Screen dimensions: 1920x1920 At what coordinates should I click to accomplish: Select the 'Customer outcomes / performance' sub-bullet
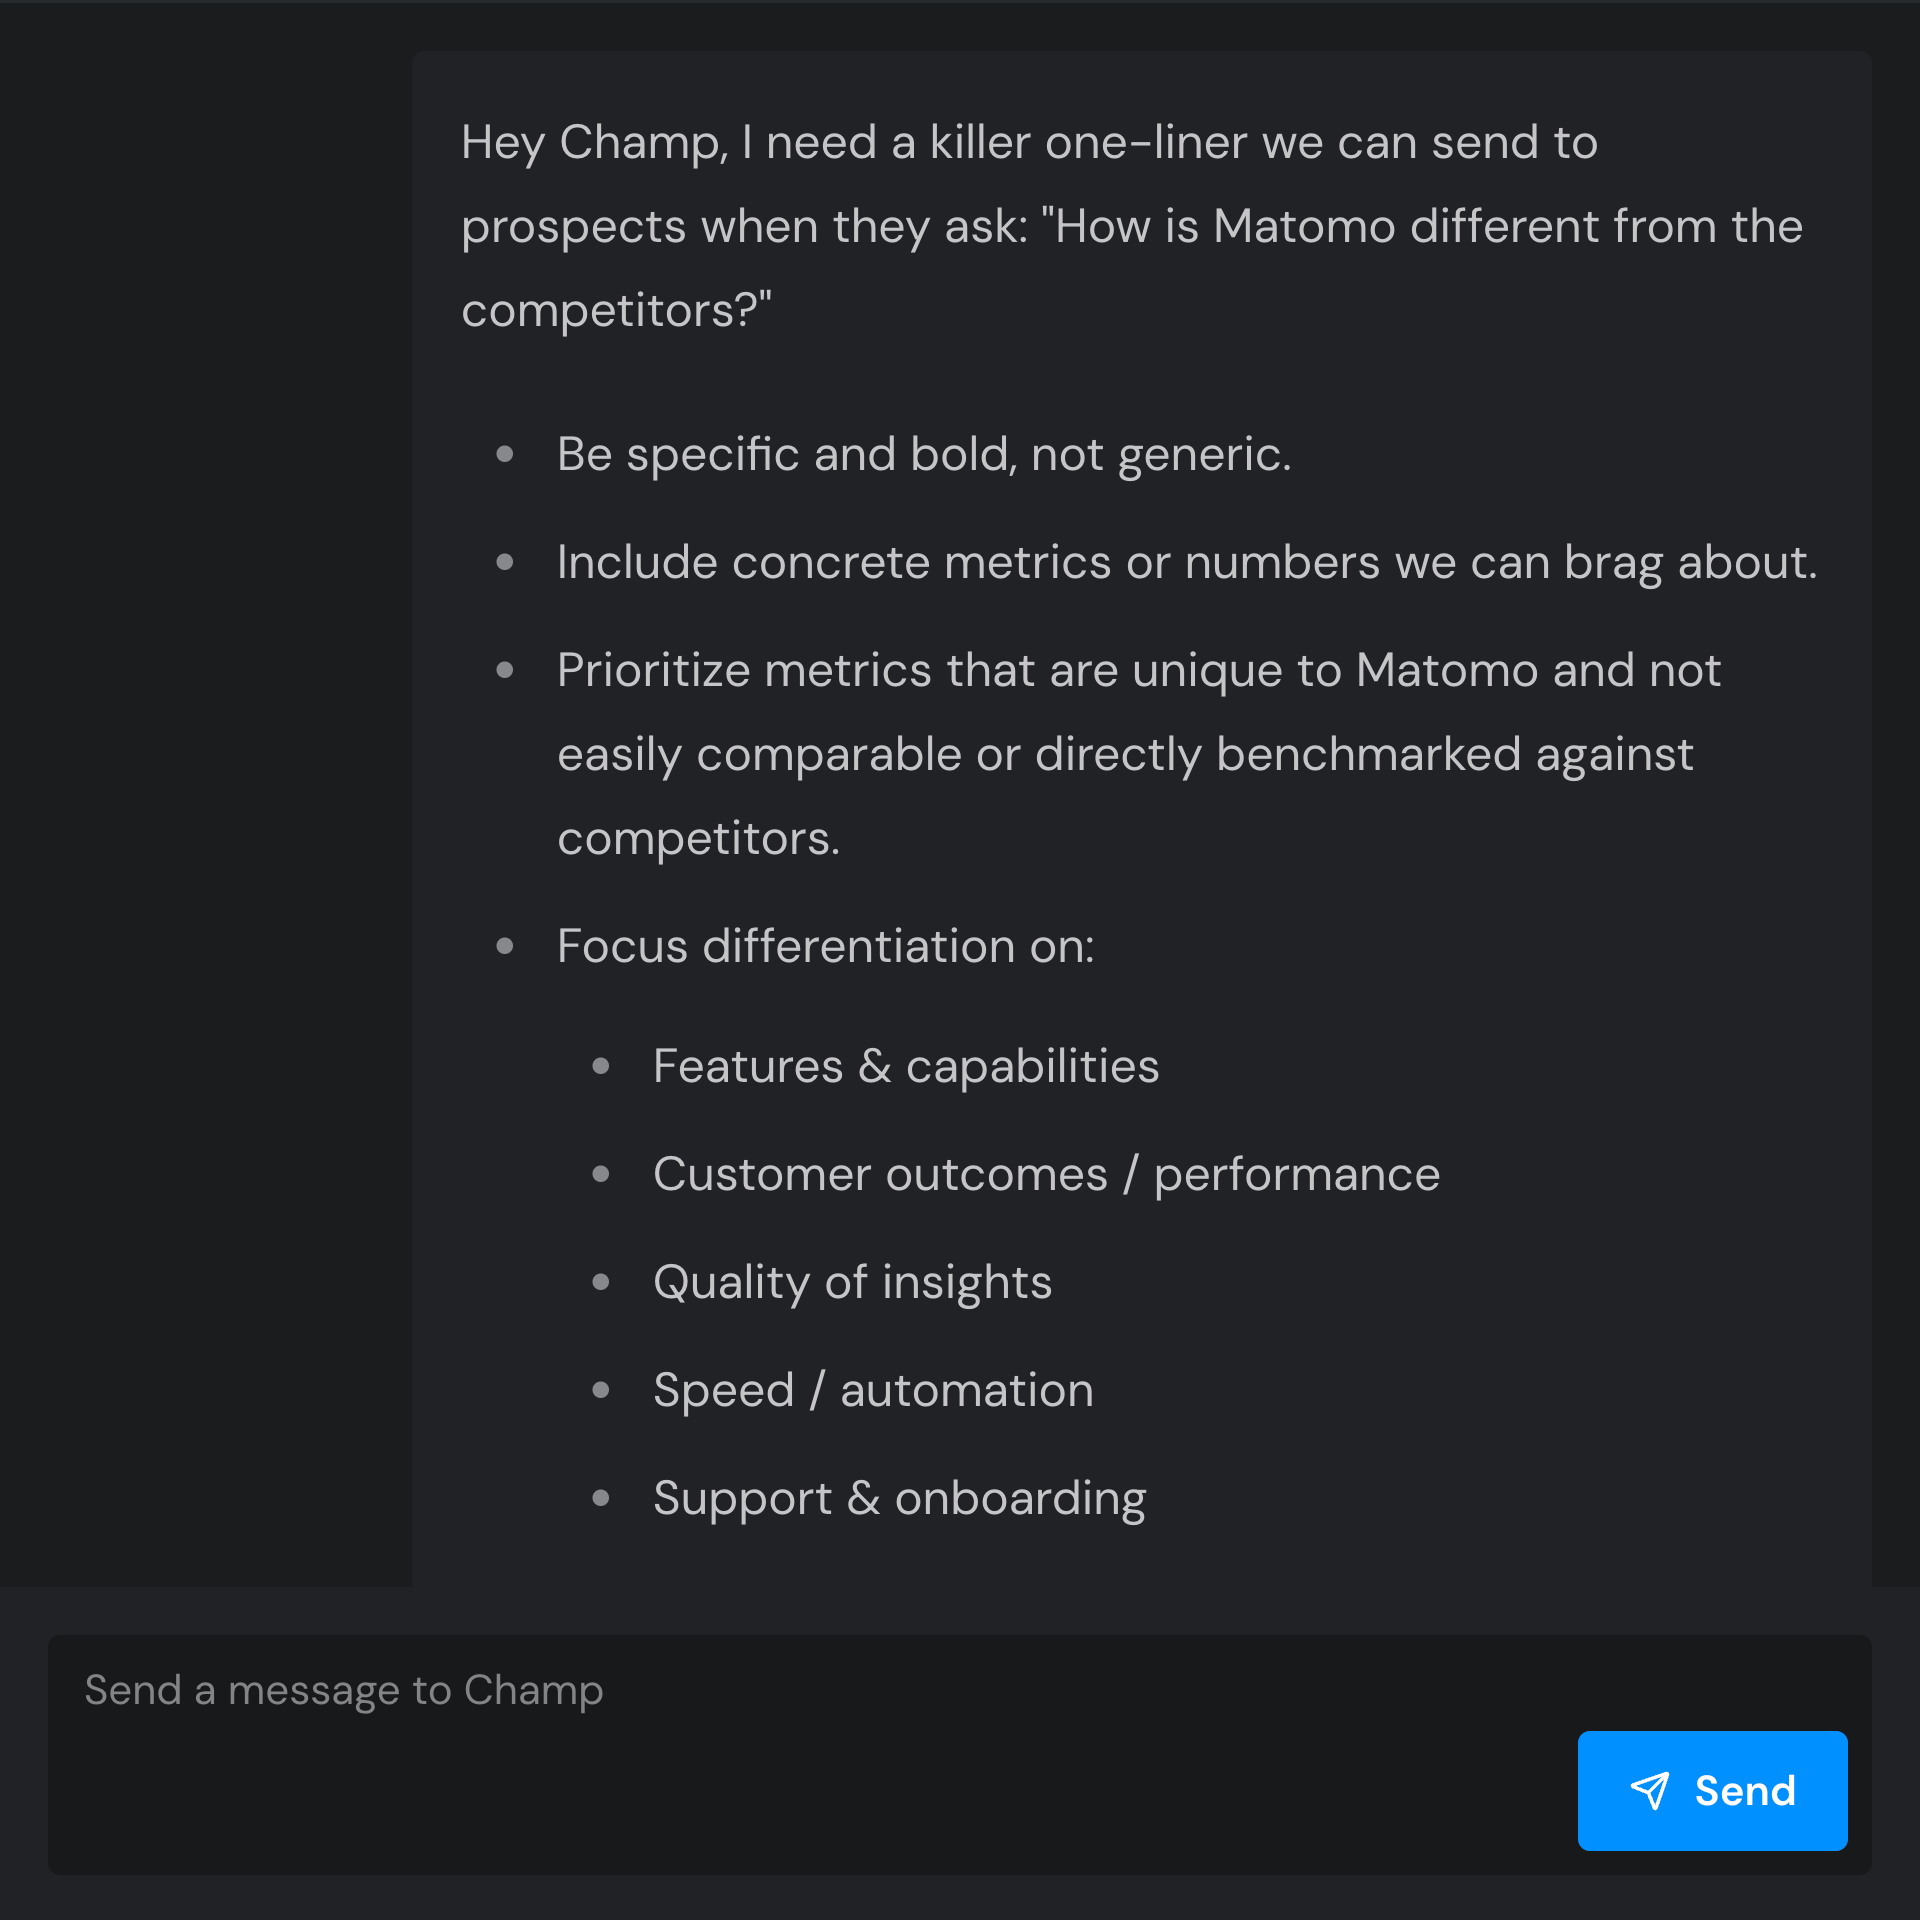coord(1046,1174)
